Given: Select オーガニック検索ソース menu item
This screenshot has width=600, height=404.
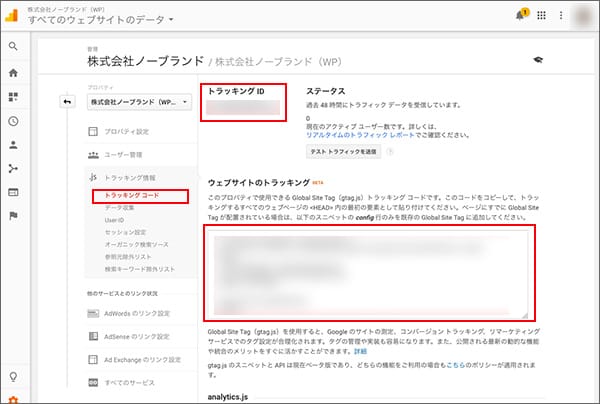Looking at the screenshot, I should click(137, 244).
